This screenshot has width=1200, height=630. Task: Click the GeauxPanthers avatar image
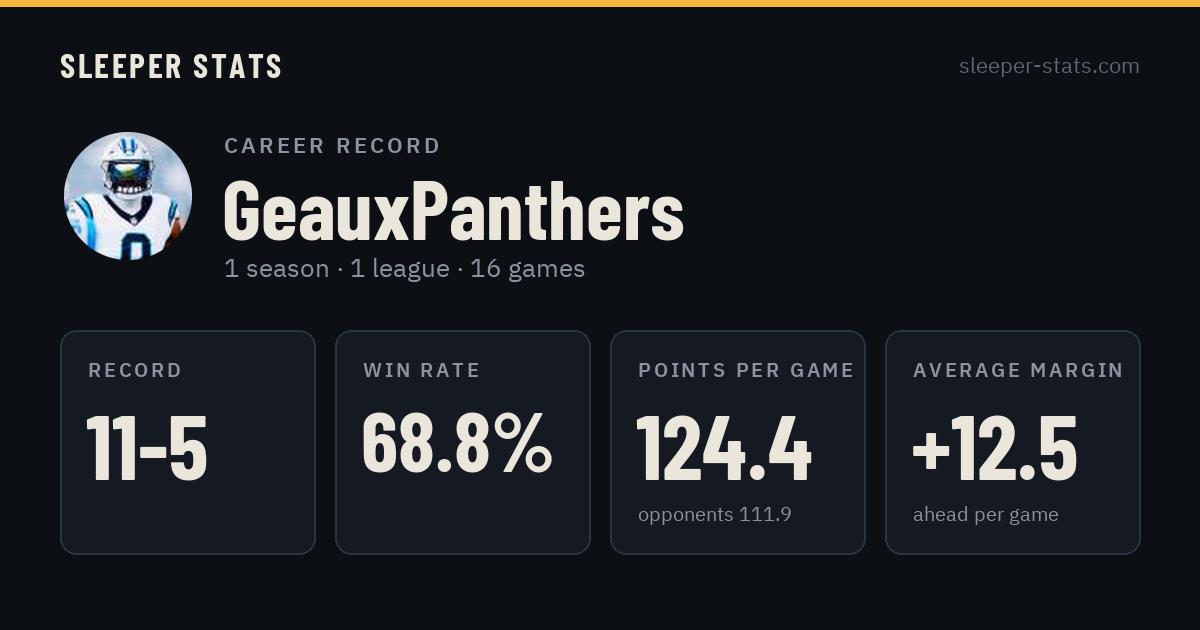(x=128, y=196)
